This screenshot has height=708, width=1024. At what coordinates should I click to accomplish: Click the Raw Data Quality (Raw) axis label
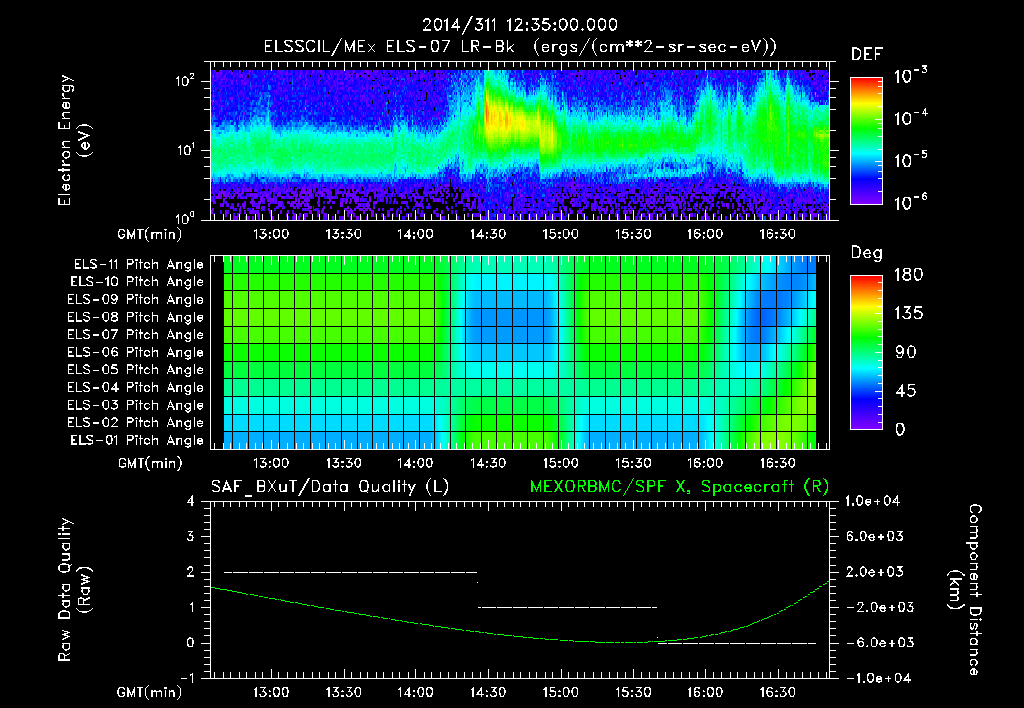(74, 590)
